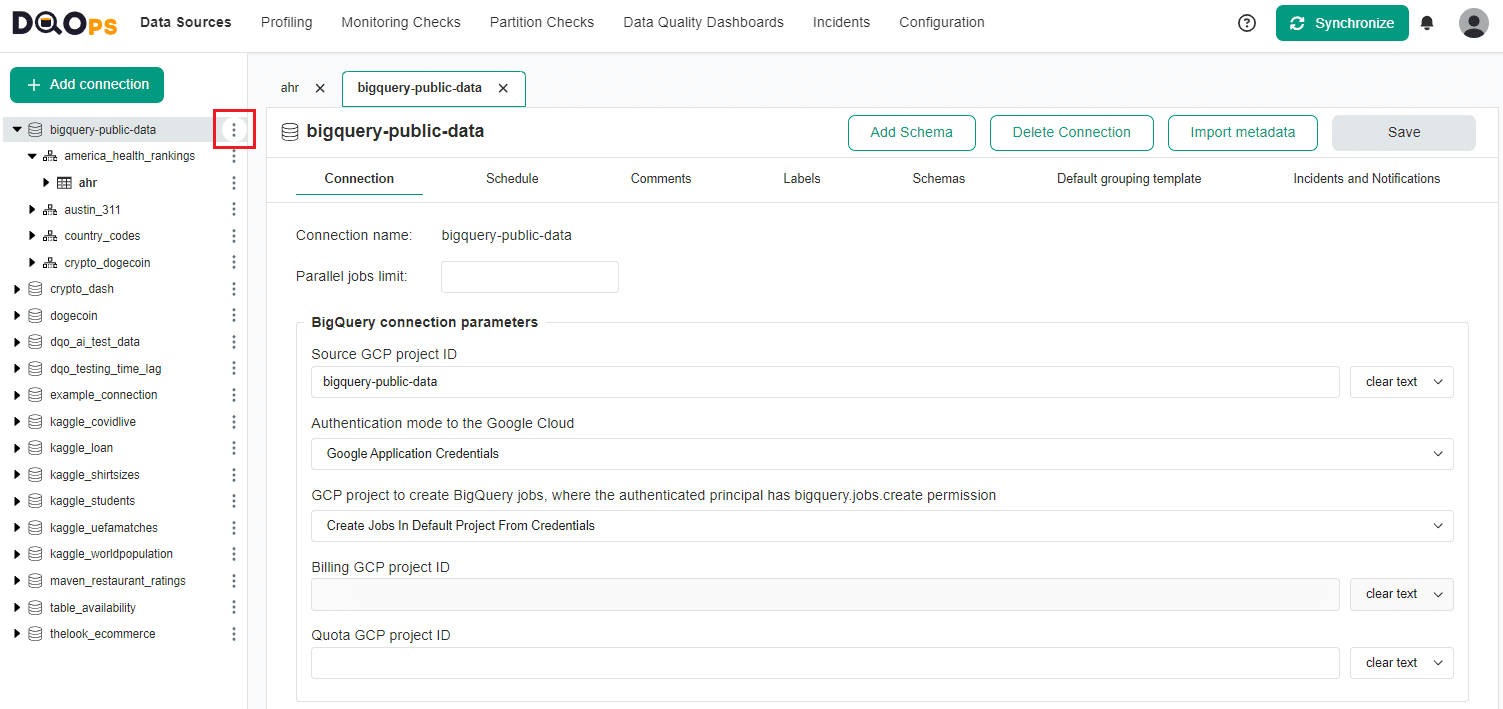Click Add Schema button
The image size is (1503, 709).
(x=911, y=132)
